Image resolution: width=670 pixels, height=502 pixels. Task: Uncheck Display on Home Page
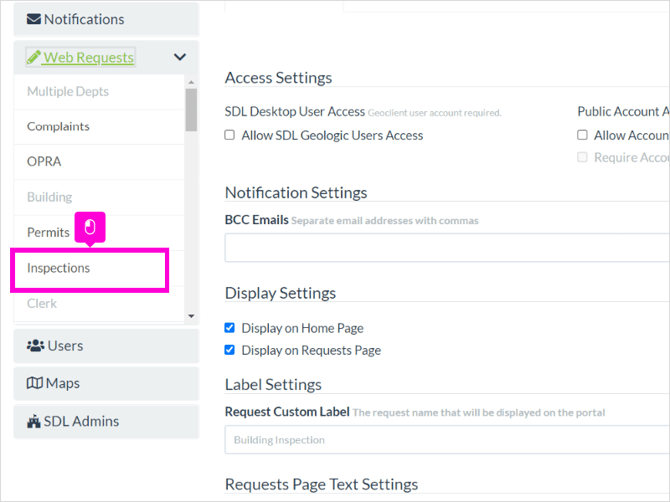coord(229,328)
